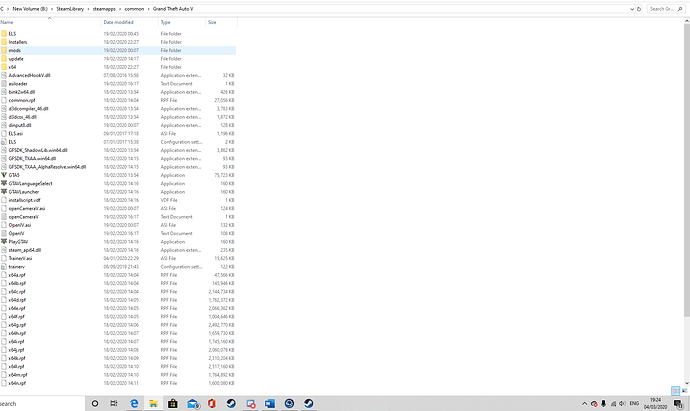Click the microphone icon in system tray

(603, 404)
